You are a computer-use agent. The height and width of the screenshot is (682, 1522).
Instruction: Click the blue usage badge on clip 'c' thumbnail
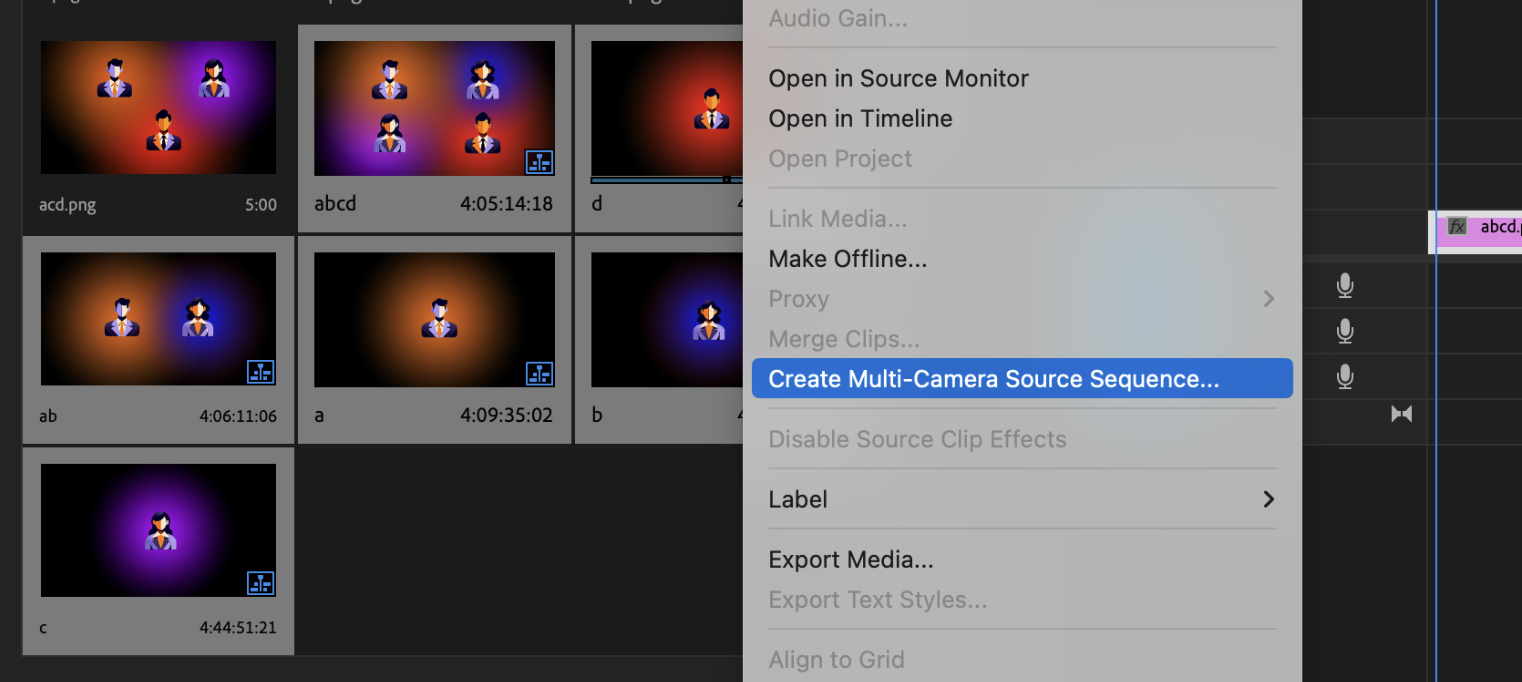[261, 584]
